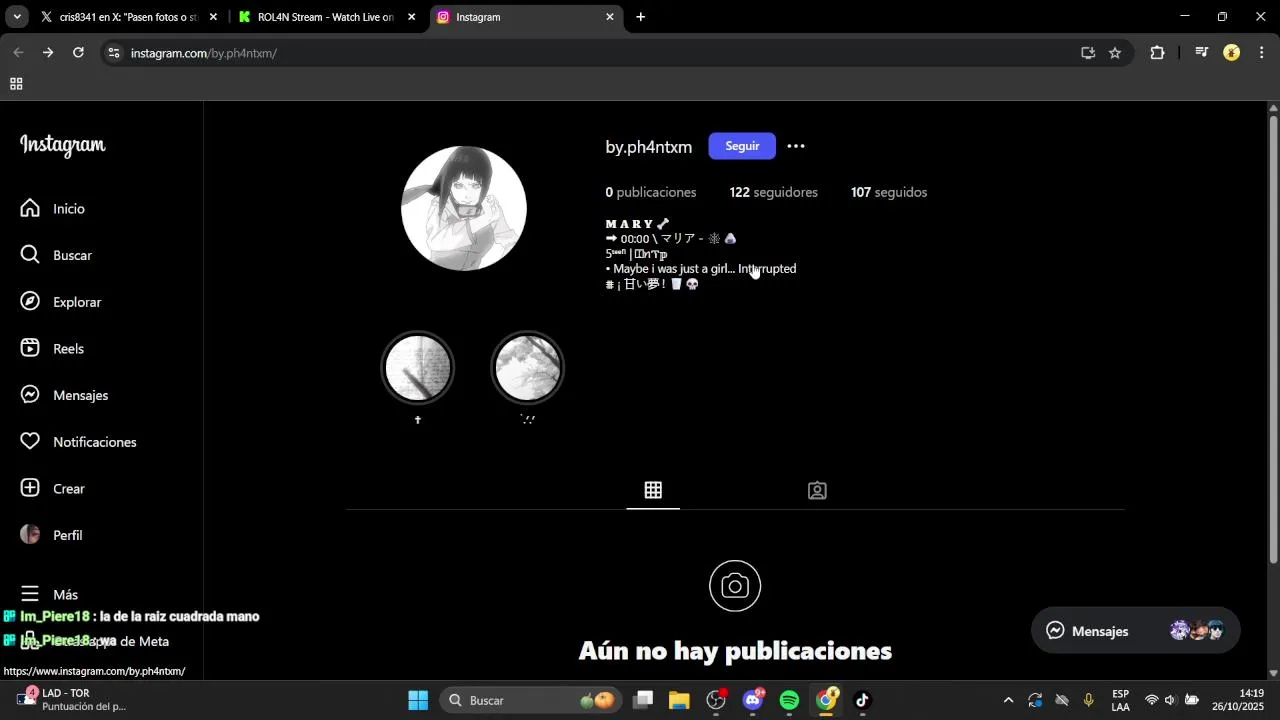Viewport: 1280px width, 720px height.
Task: Switch to the ROL4N Stream tab
Action: coord(326,17)
